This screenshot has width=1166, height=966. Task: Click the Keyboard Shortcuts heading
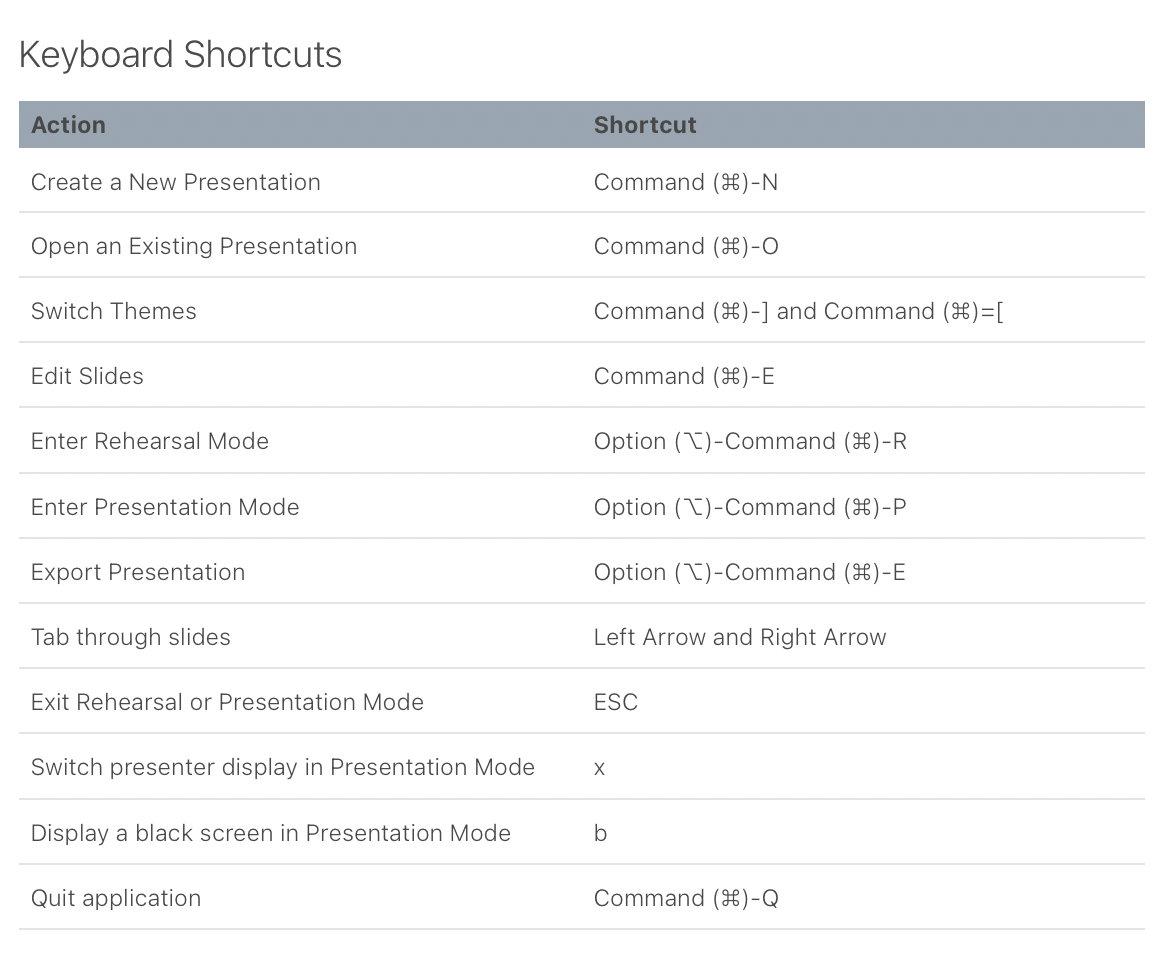coord(180,54)
